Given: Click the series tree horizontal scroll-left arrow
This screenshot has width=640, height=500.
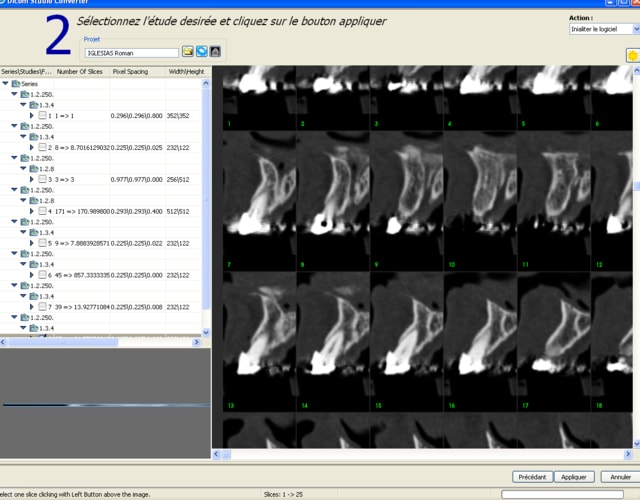Looking at the screenshot, I should pos(3,342).
